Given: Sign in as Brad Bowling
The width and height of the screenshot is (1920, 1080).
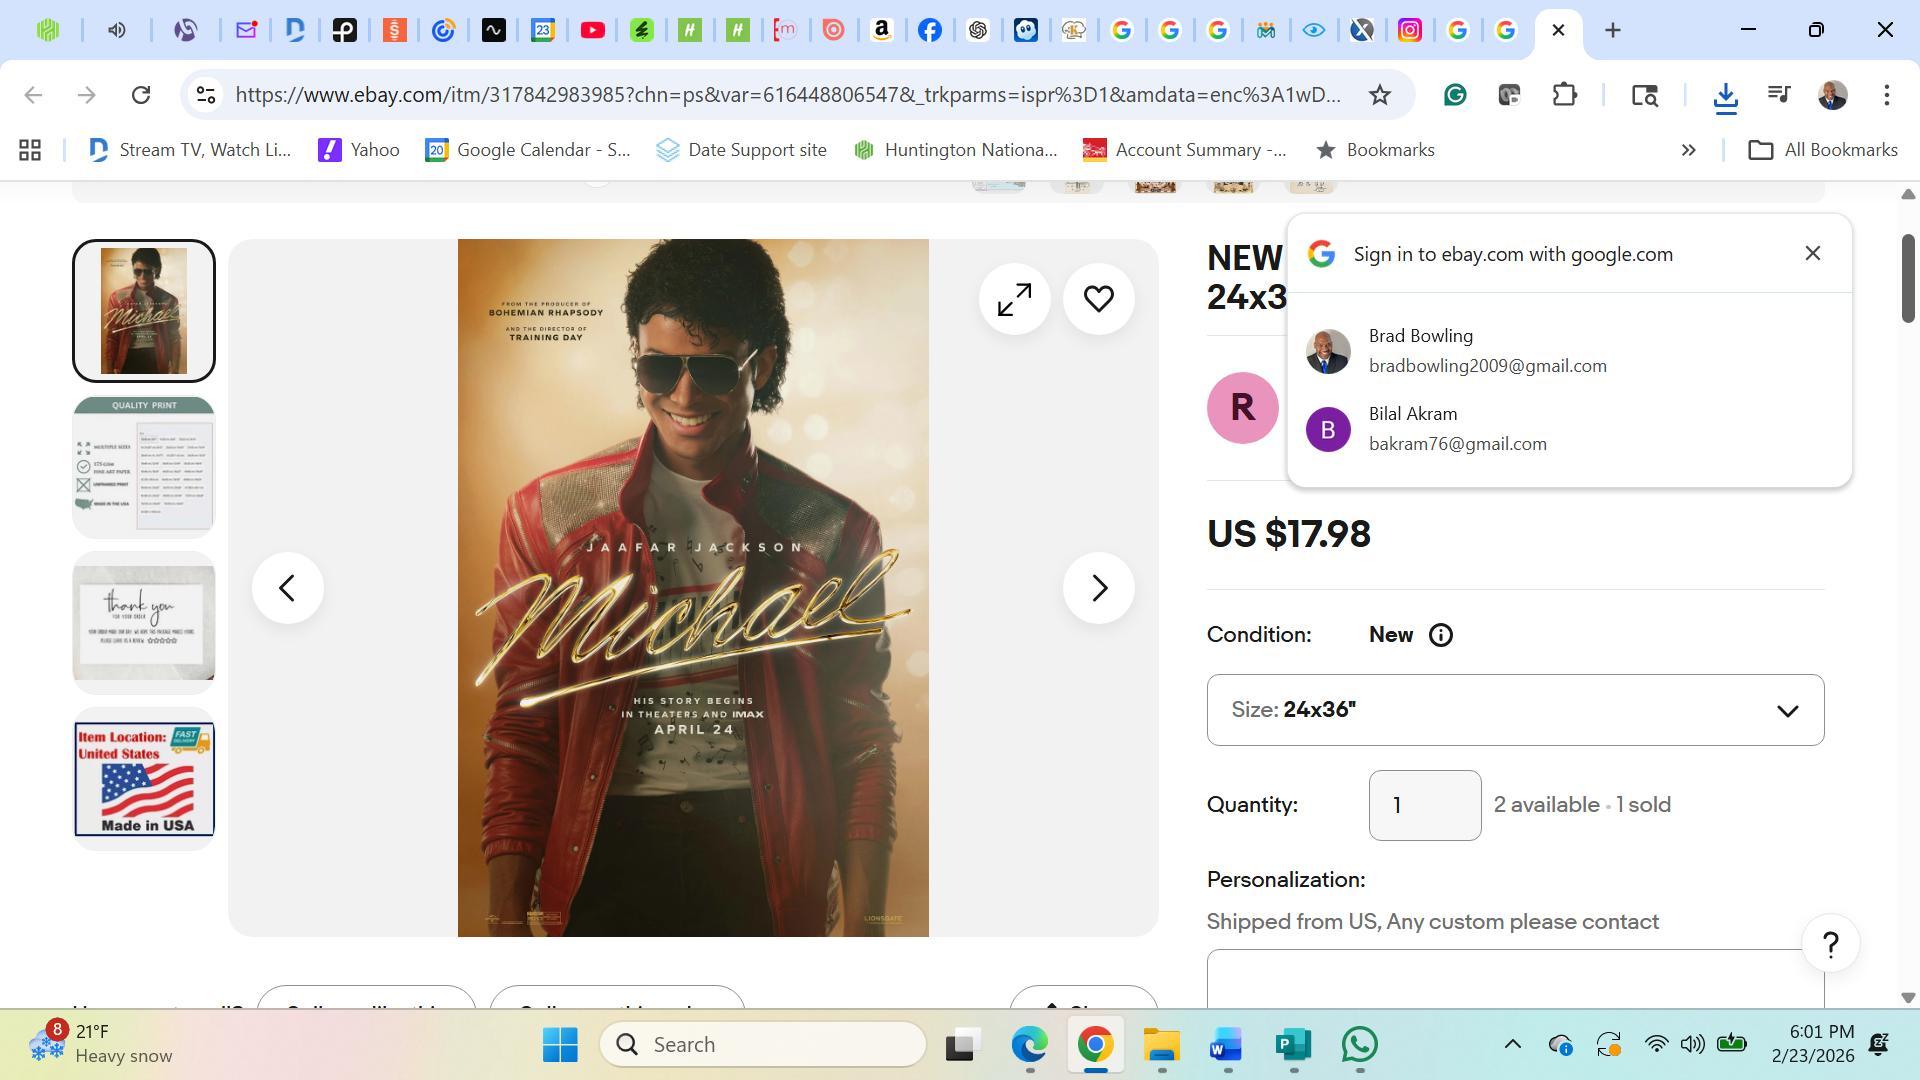Looking at the screenshot, I should pos(1486,351).
